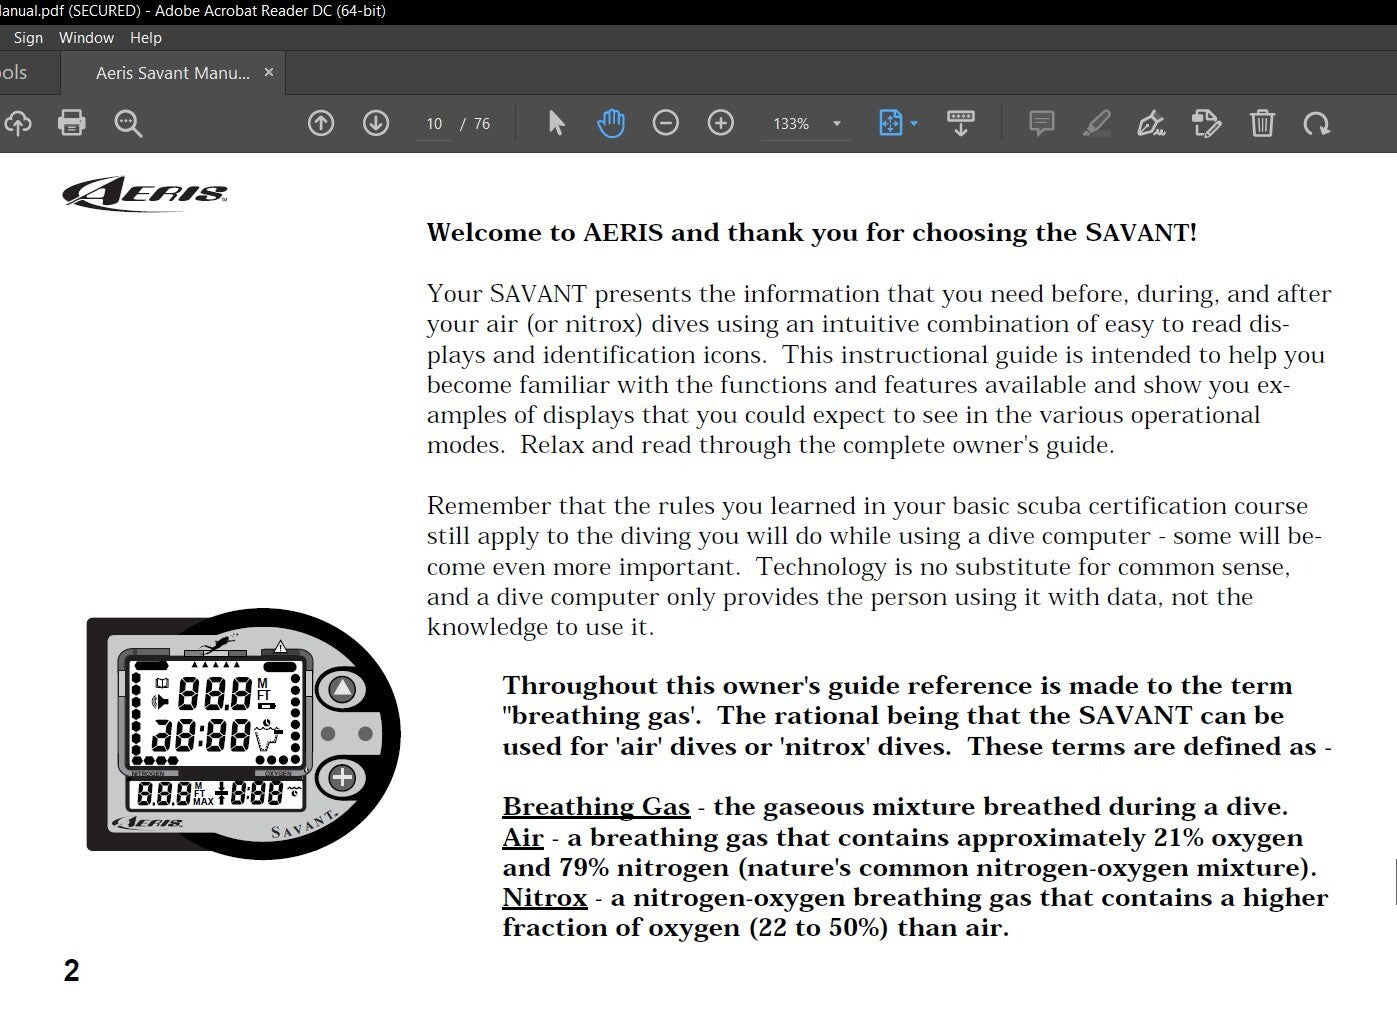Print the document using the printer icon
The height and width of the screenshot is (1014, 1397).
tap(72, 123)
